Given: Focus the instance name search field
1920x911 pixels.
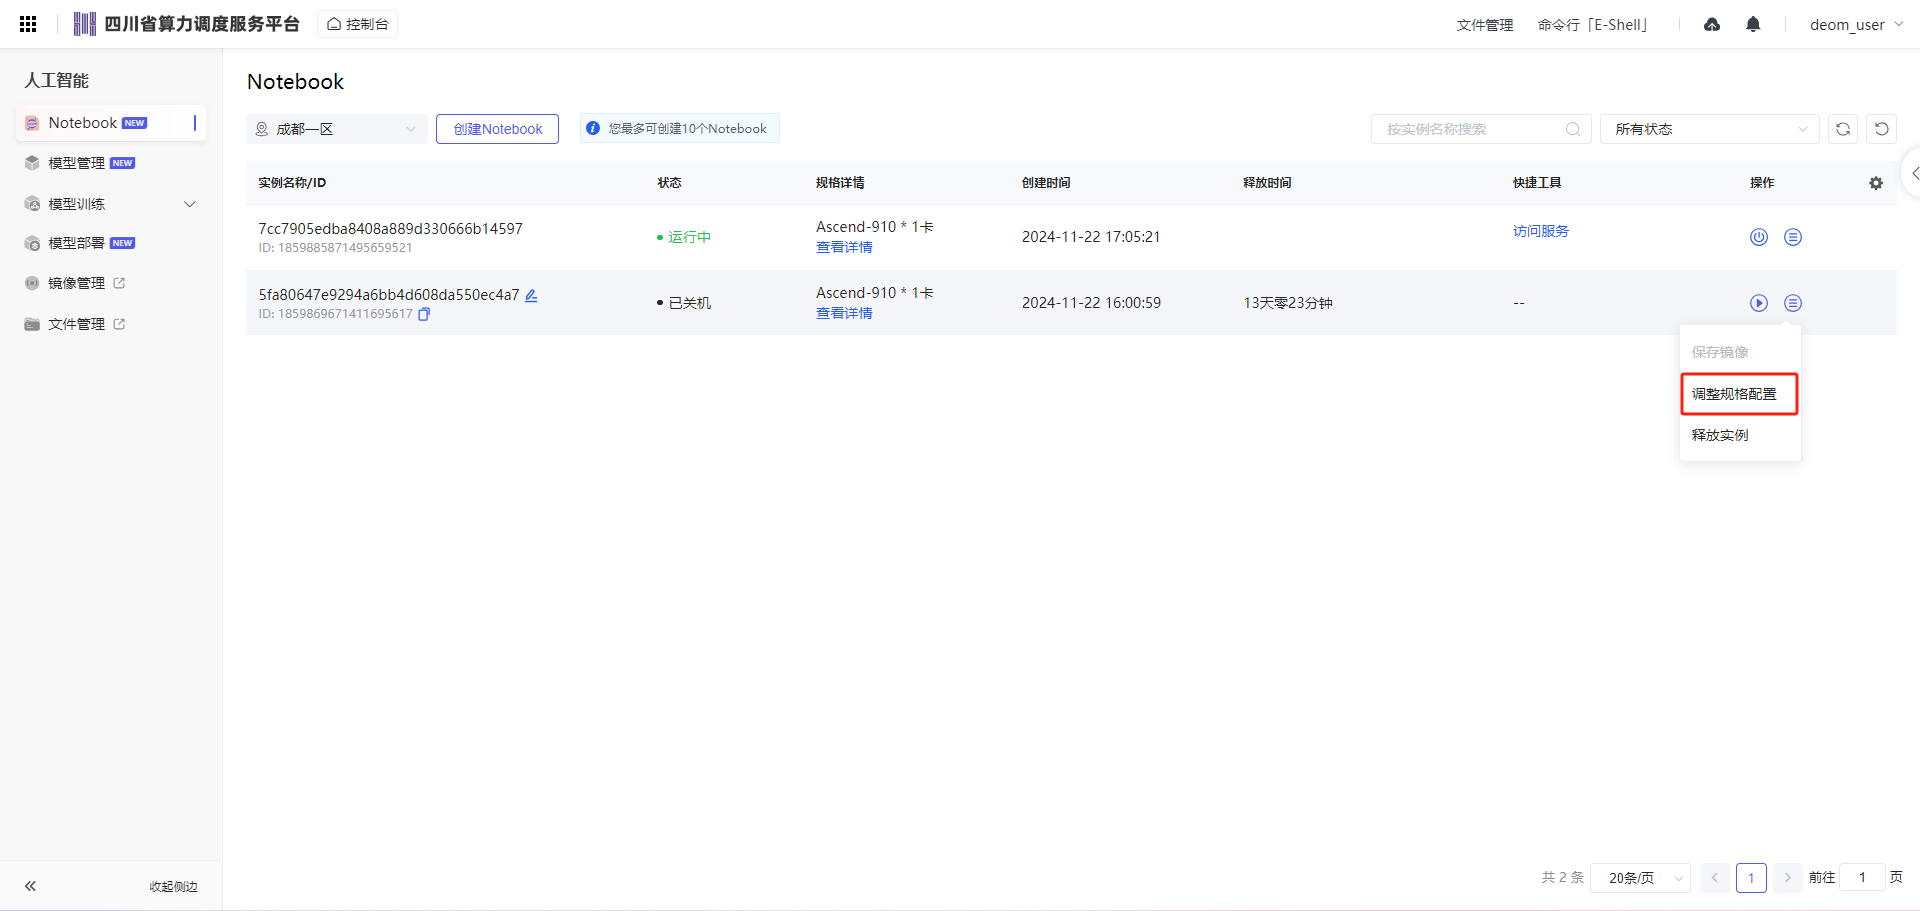Looking at the screenshot, I should [x=1481, y=129].
